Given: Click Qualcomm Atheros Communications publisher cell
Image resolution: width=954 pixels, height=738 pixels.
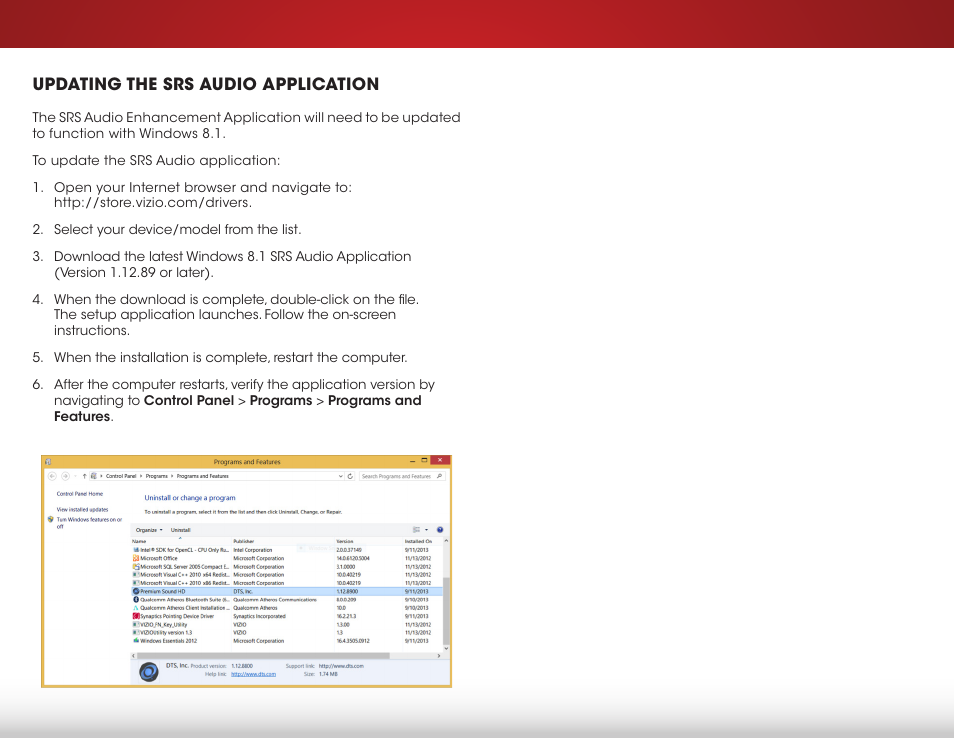Looking at the screenshot, I should tap(275, 600).
